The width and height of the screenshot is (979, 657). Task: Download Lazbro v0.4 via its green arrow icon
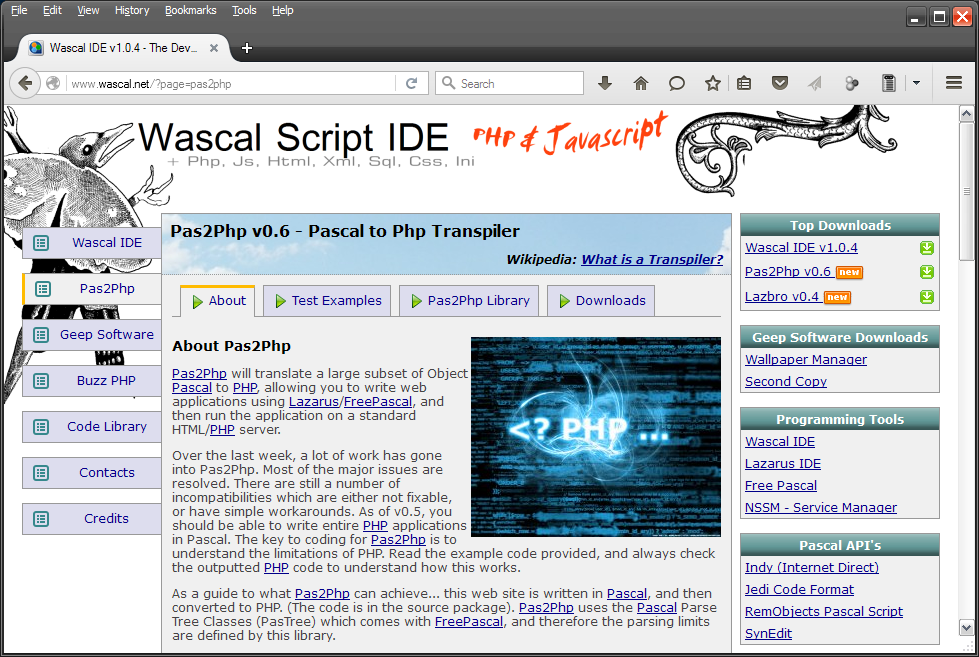[x=926, y=297]
